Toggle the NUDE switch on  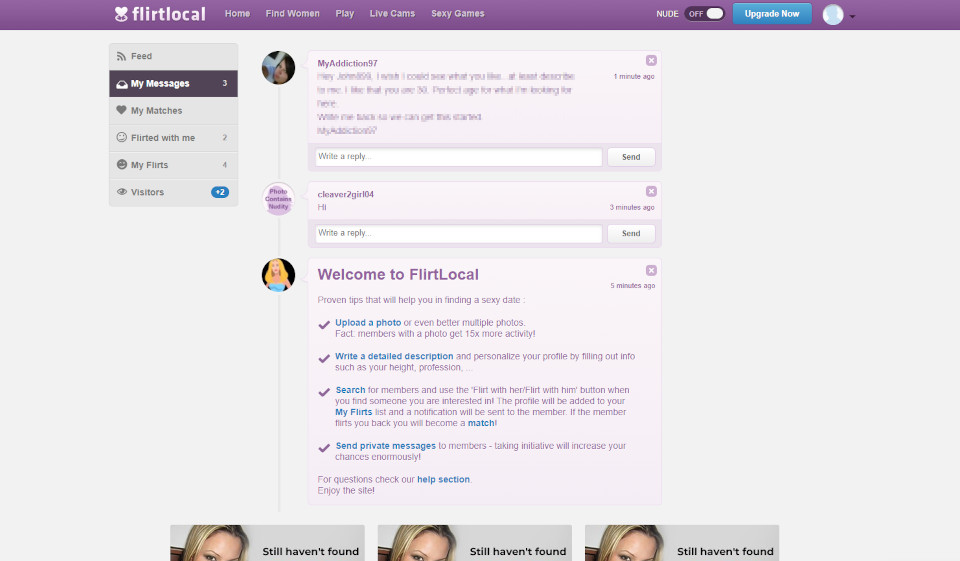tap(705, 14)
